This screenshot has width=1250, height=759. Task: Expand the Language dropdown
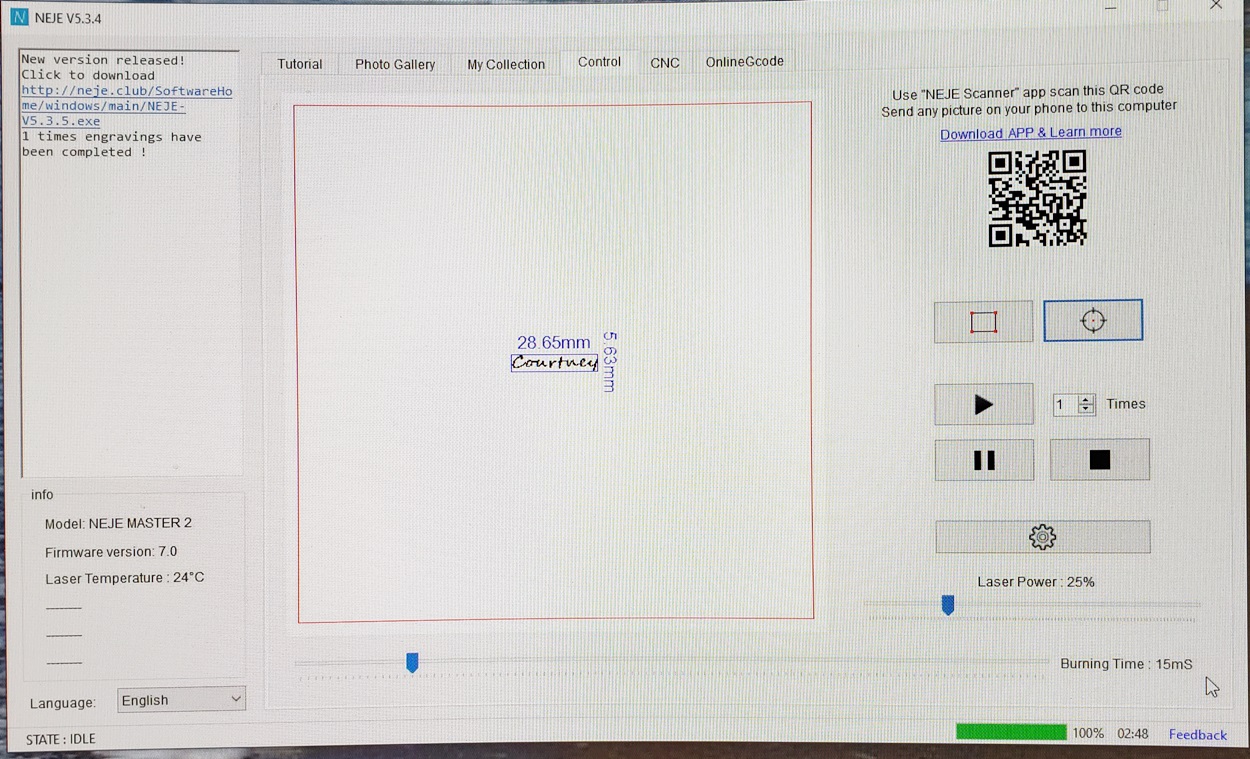tap(181, 700)
